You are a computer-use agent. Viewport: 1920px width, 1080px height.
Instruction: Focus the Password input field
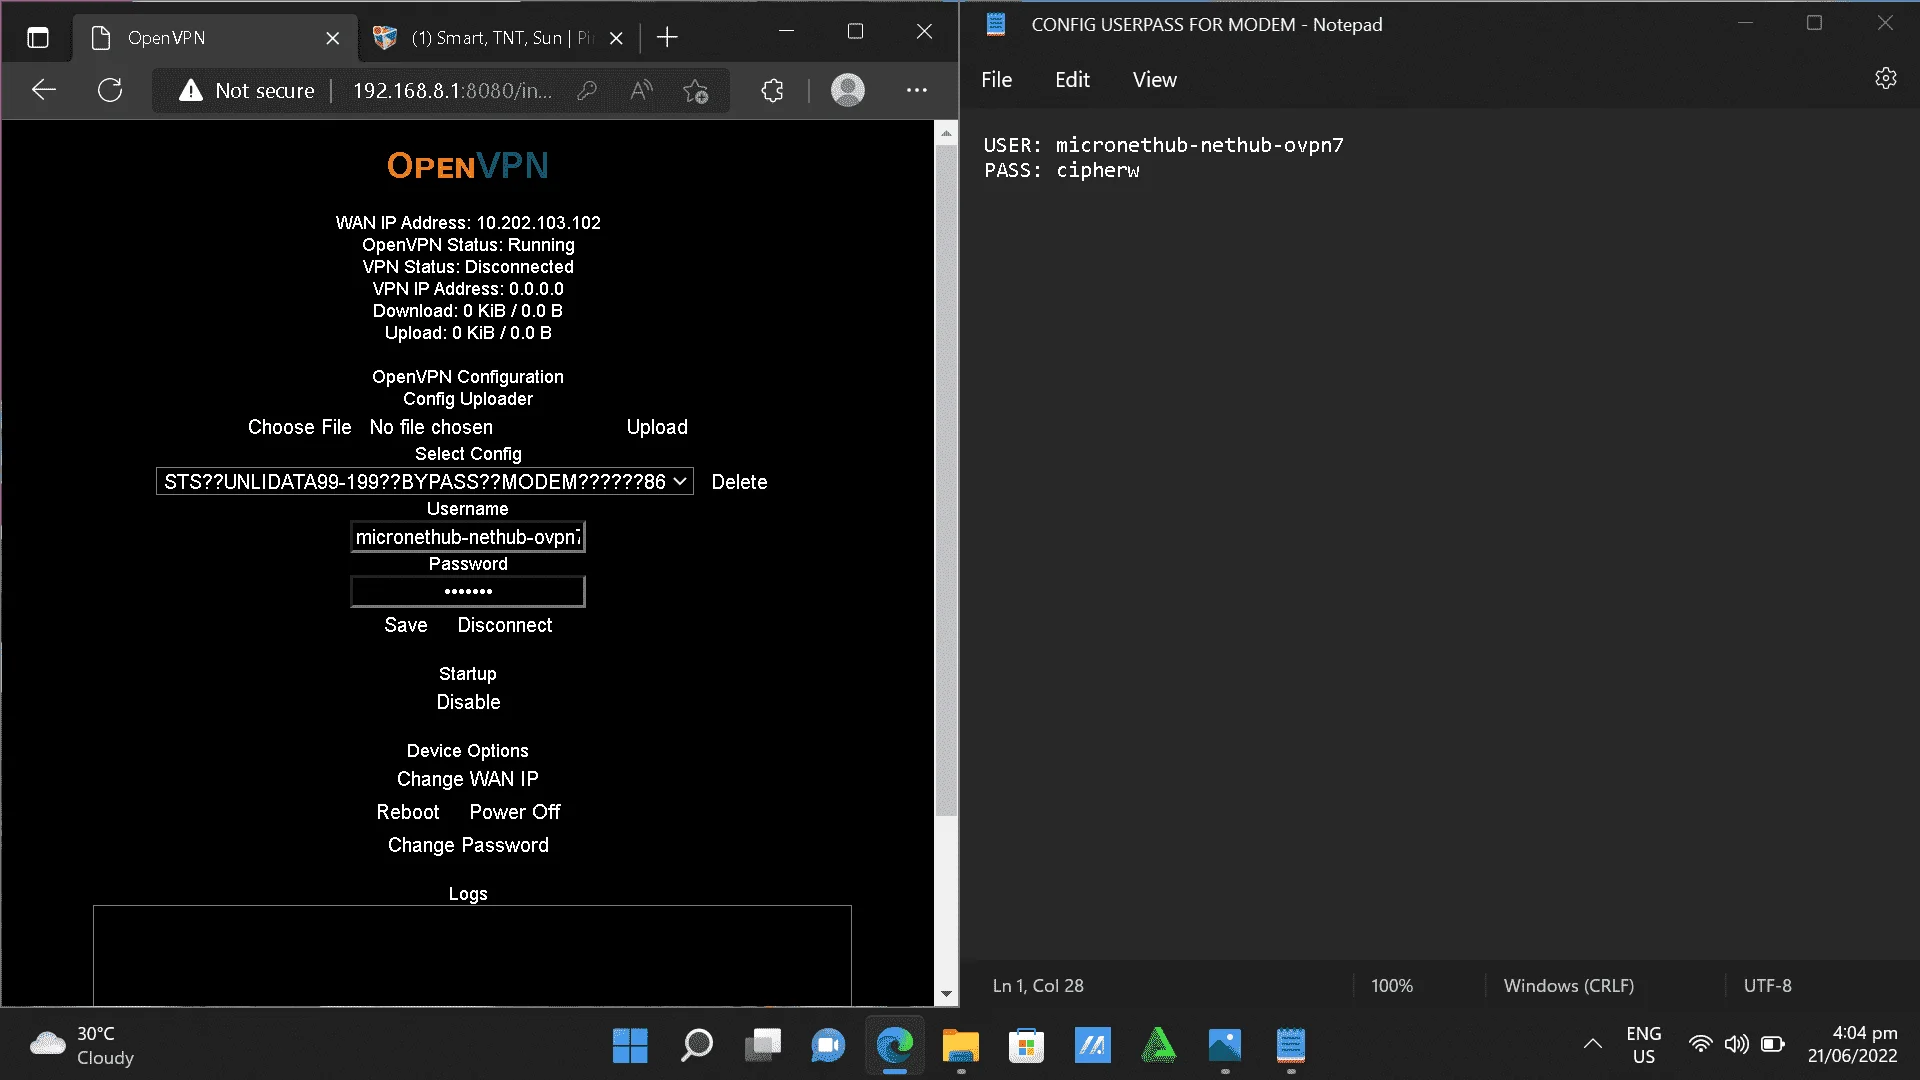tap(468, 592)
